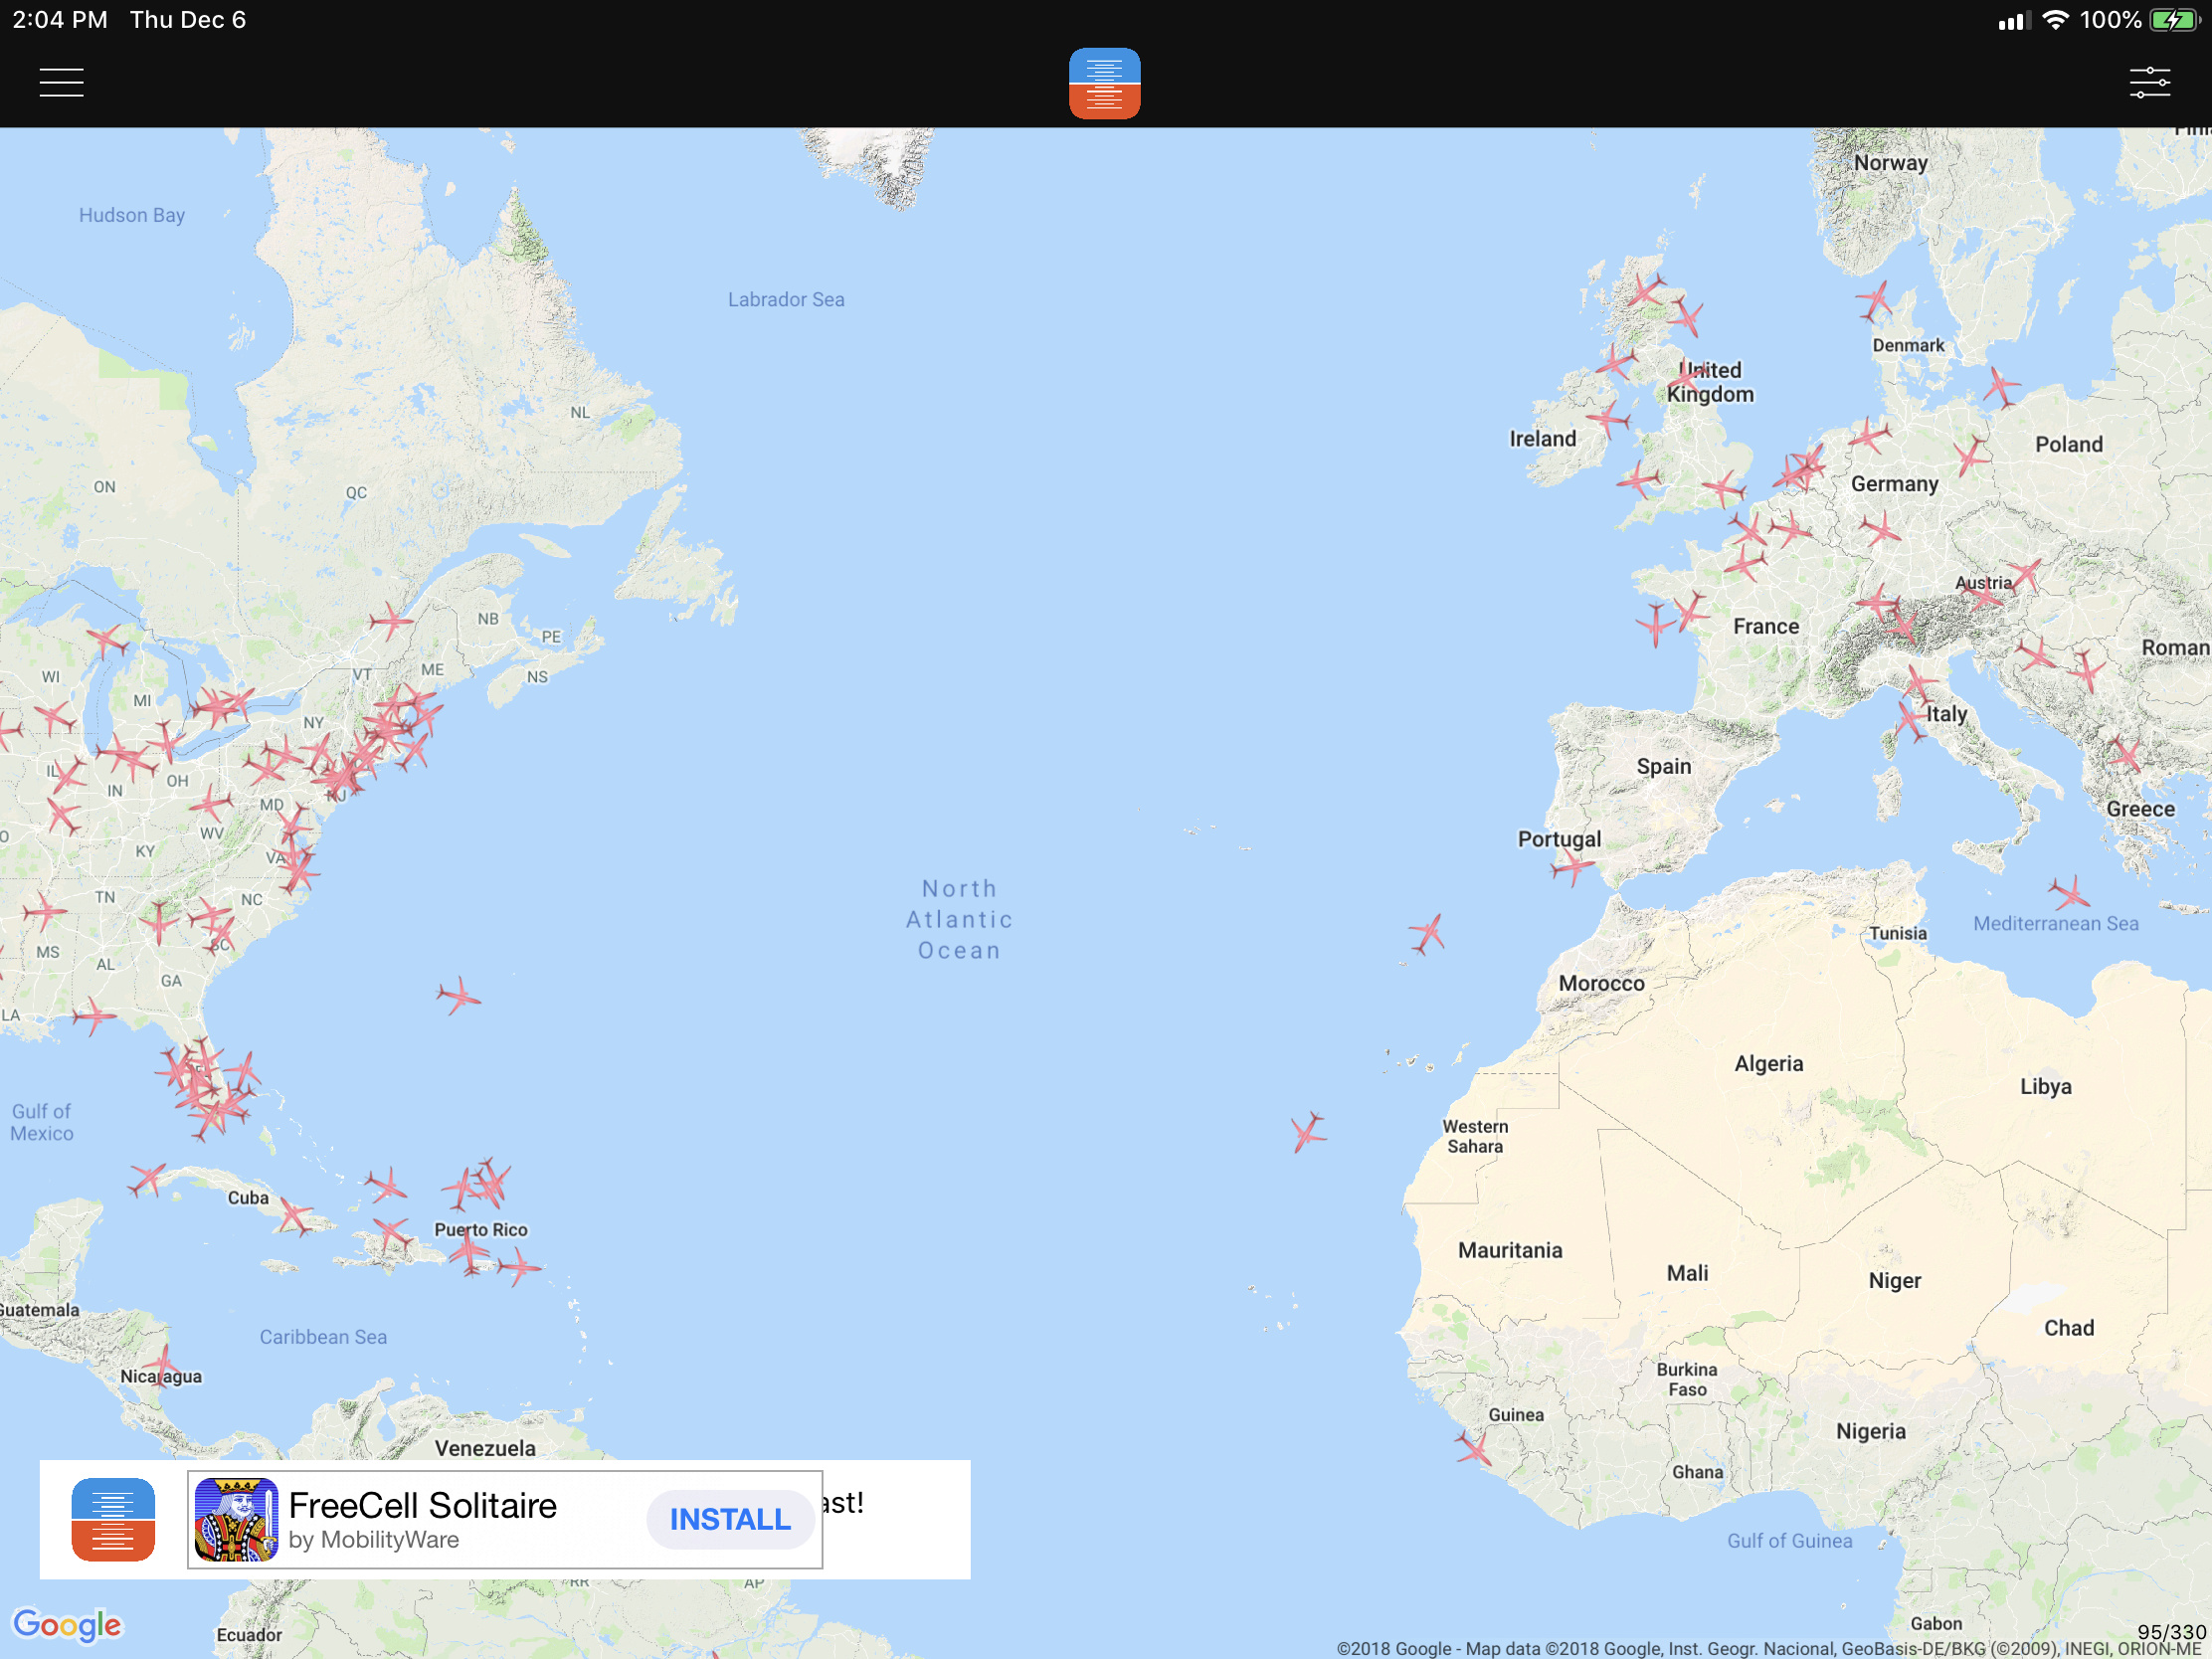Tap the plane east of Georgia coast
This screenshot has width=2212, height=1659.
459,995
